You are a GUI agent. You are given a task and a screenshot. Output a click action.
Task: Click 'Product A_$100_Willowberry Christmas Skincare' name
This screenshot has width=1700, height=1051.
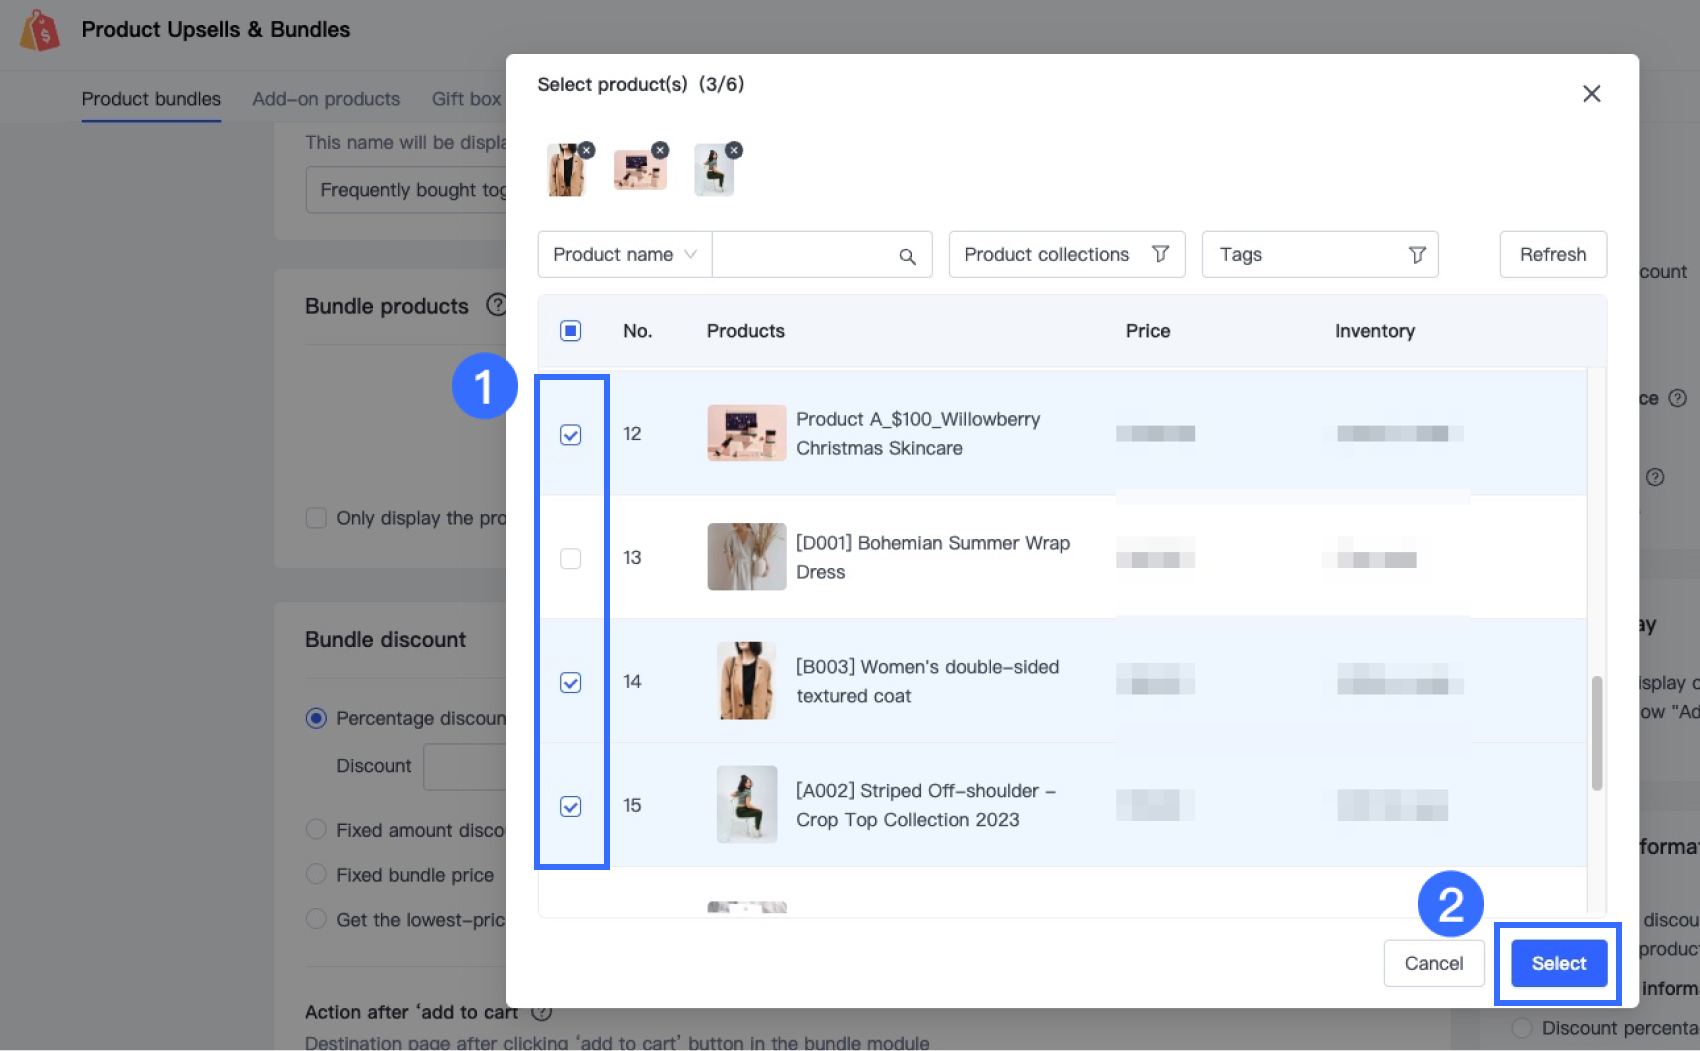(918, 434)
